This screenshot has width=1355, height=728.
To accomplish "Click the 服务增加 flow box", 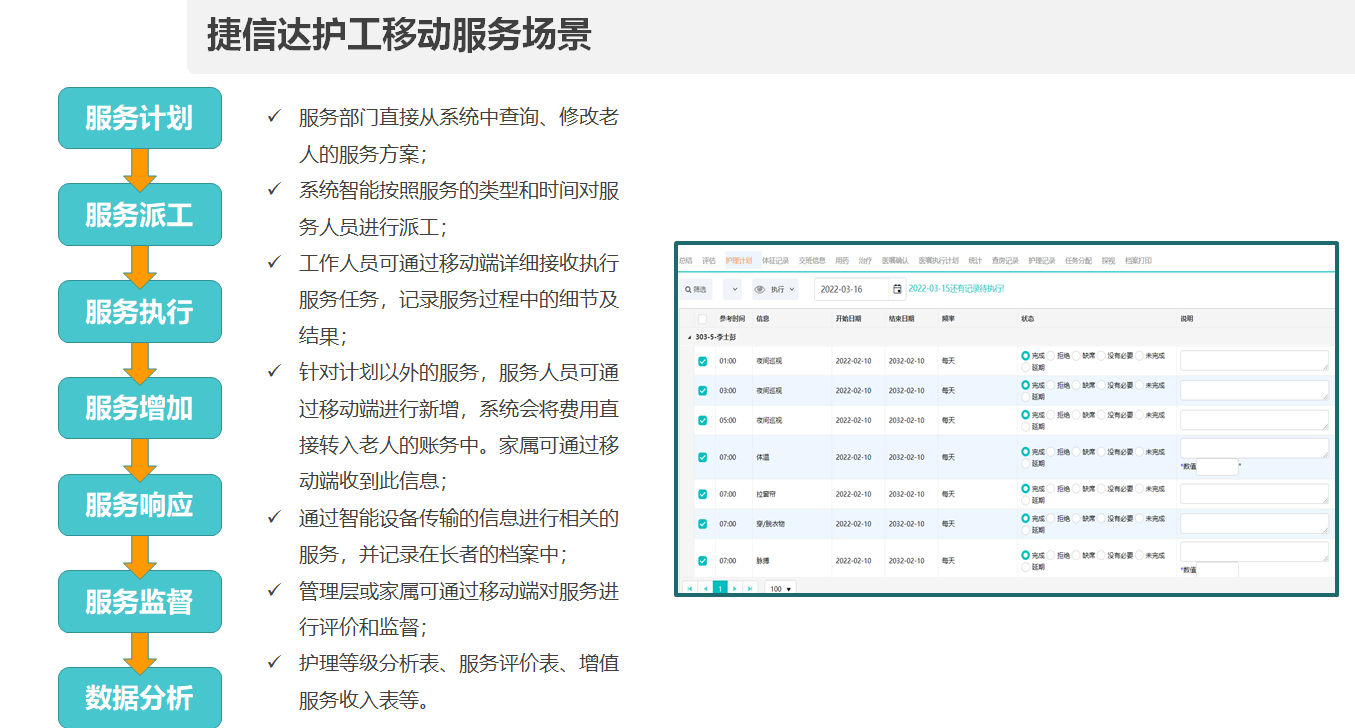I will point(140,408).
